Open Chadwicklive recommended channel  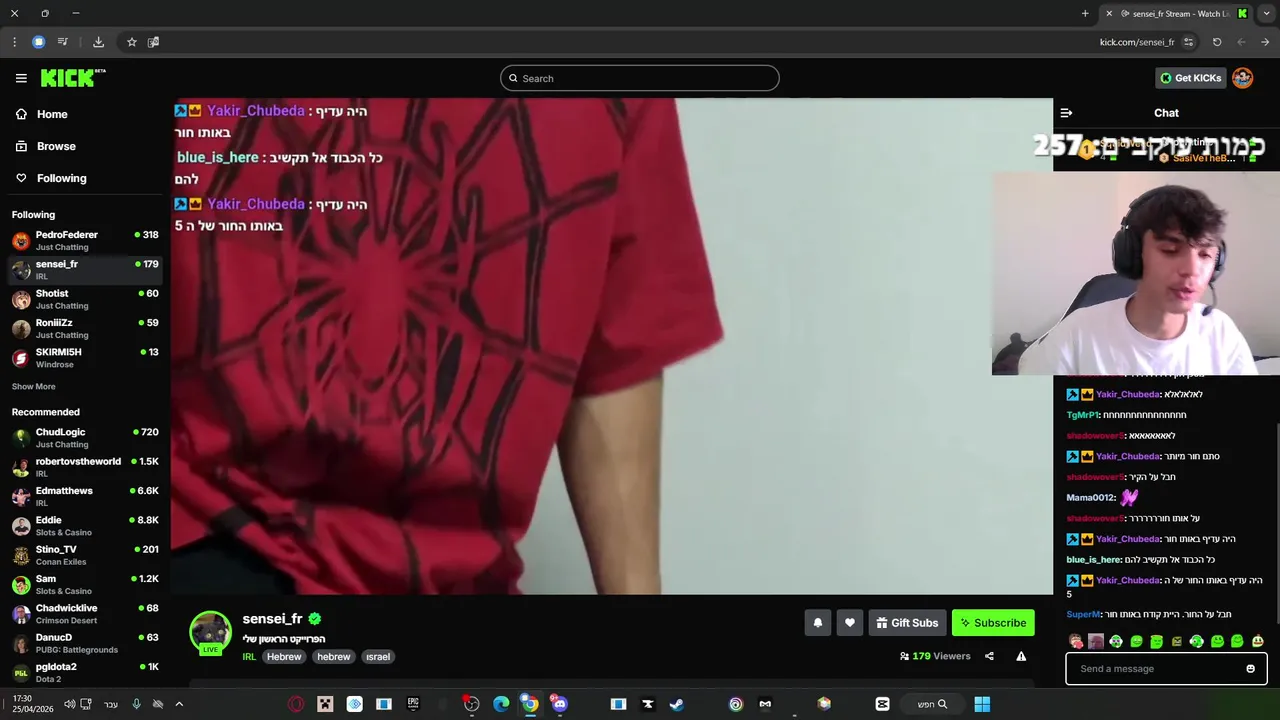[85, 614]
